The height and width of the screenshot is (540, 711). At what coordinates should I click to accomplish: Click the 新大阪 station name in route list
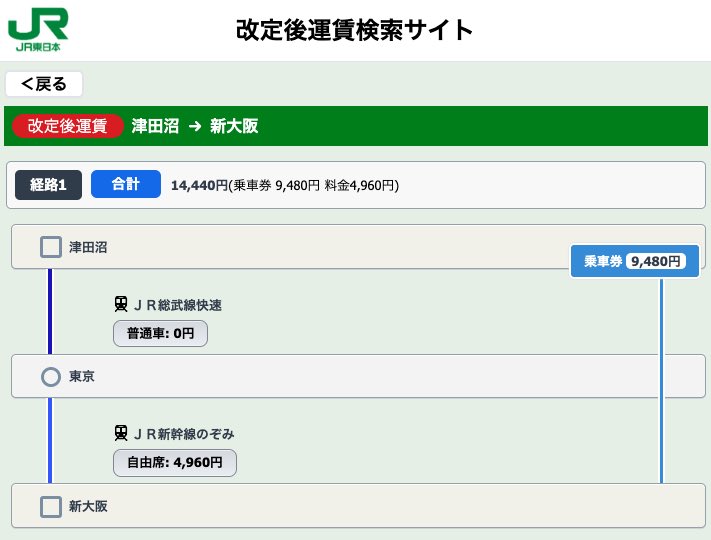tap(88, 506)
